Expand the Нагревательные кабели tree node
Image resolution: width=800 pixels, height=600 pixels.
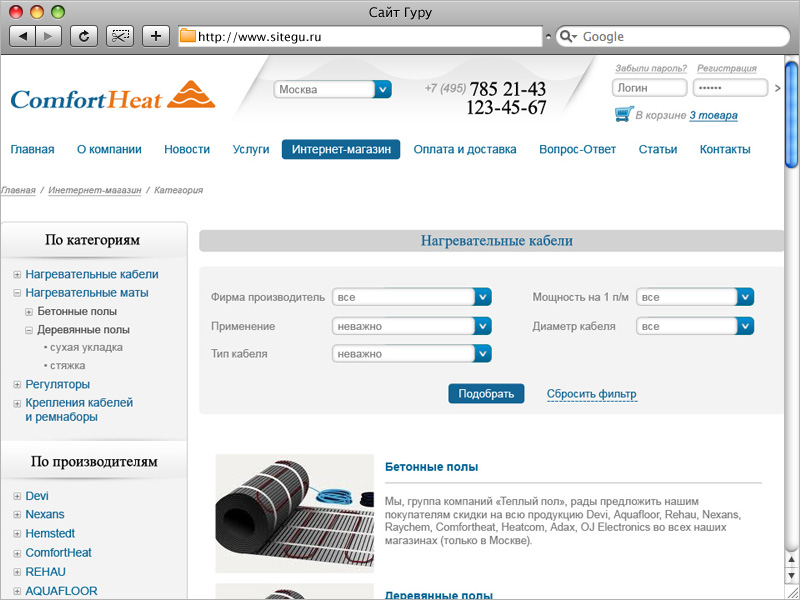(x=17, y=275)
